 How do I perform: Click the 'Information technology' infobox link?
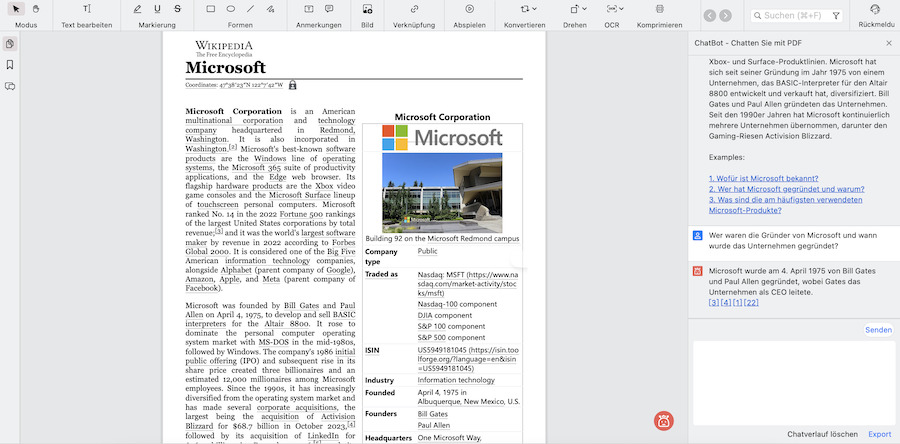point(456,380)
